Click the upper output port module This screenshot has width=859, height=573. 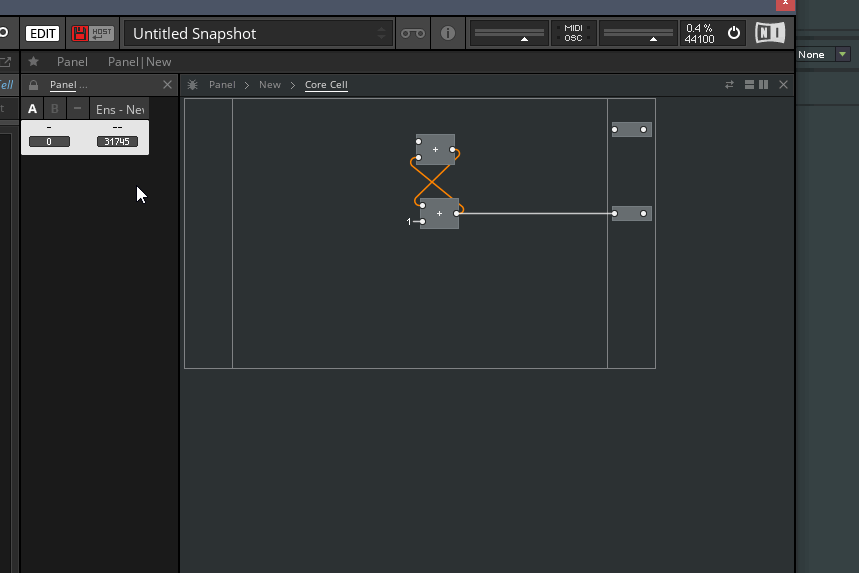(632, 130)
